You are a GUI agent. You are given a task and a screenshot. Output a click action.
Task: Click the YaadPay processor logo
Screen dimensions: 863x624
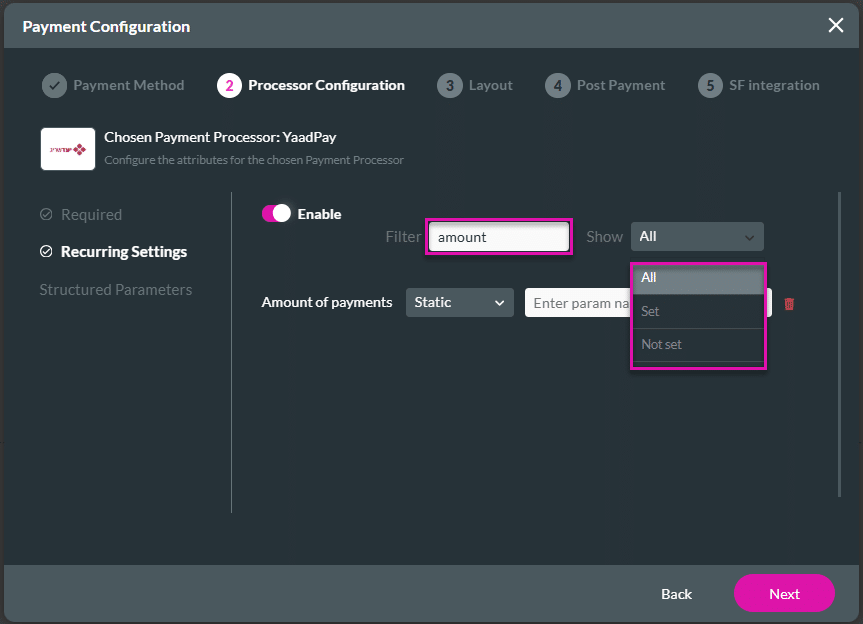click(x=68, y=149)
